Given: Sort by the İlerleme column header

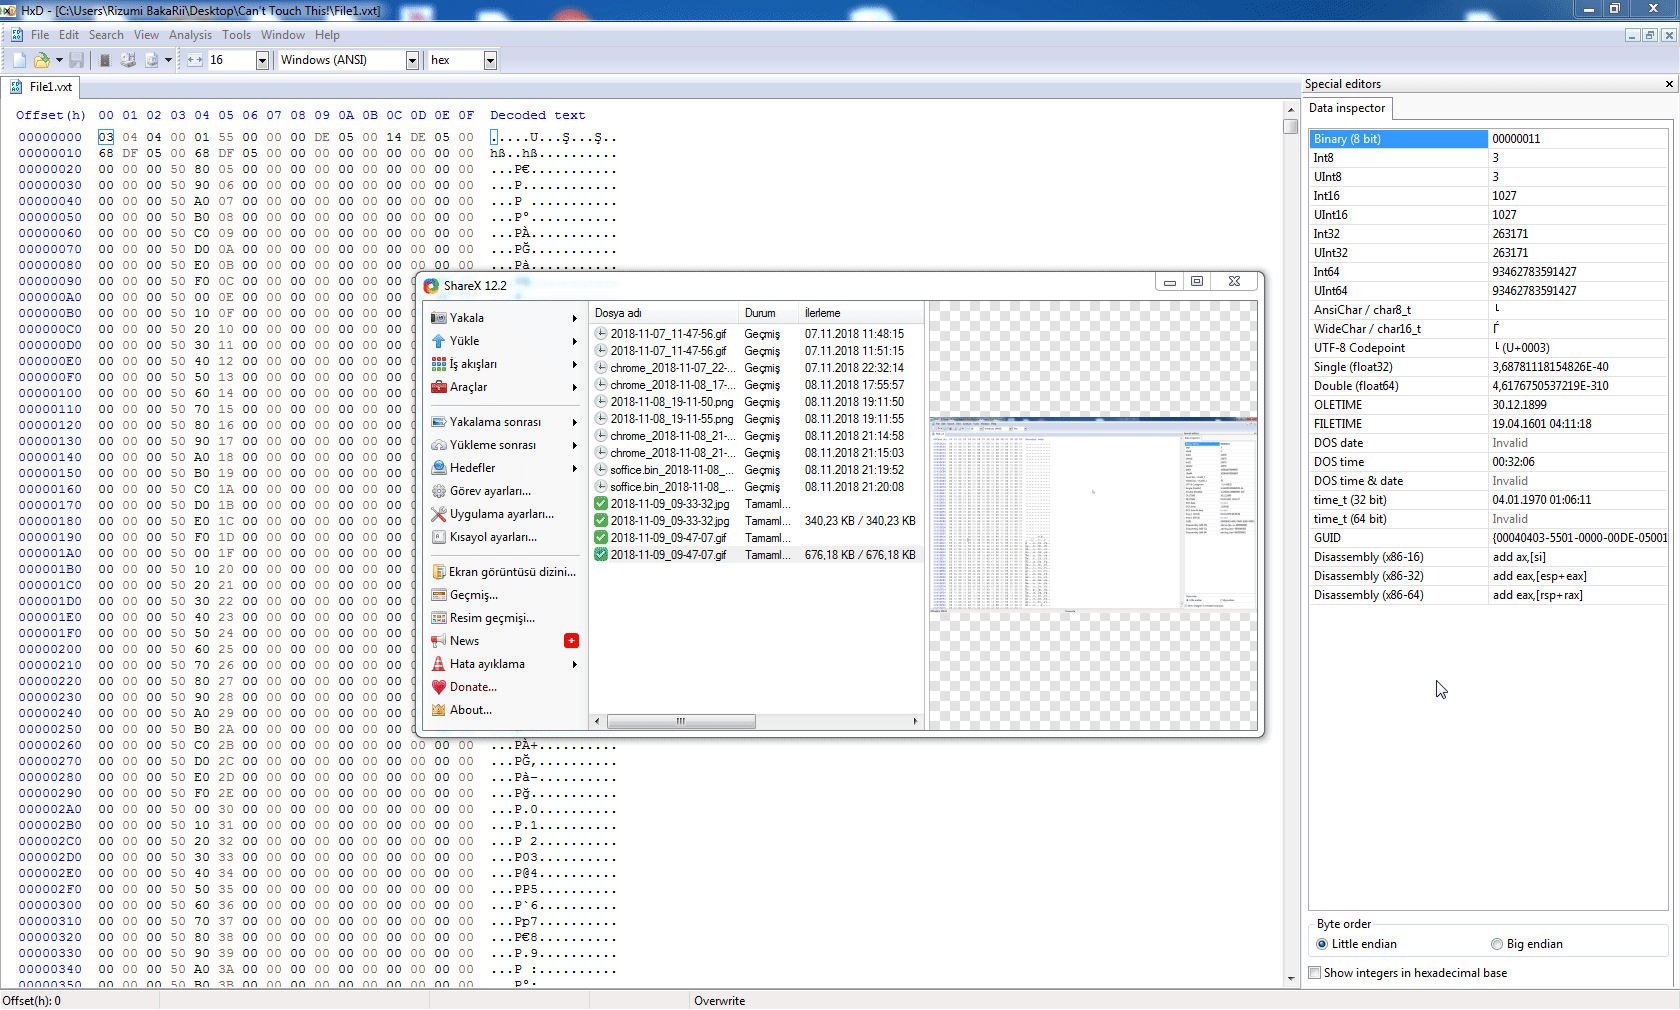Looking at the screenshot, I should 860,313.
